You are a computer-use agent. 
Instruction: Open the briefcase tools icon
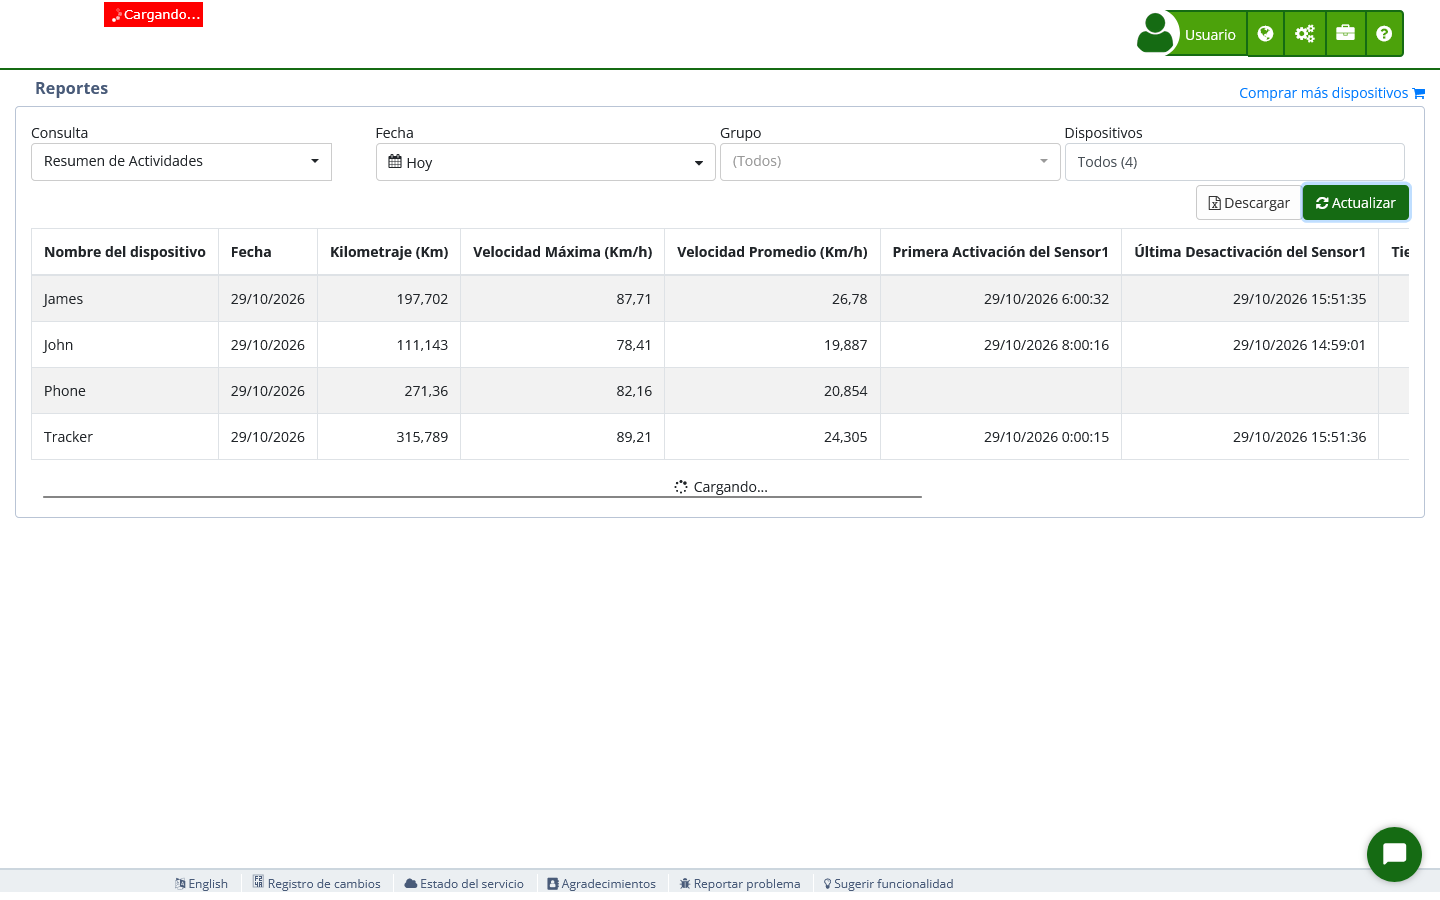(1345, 34)
